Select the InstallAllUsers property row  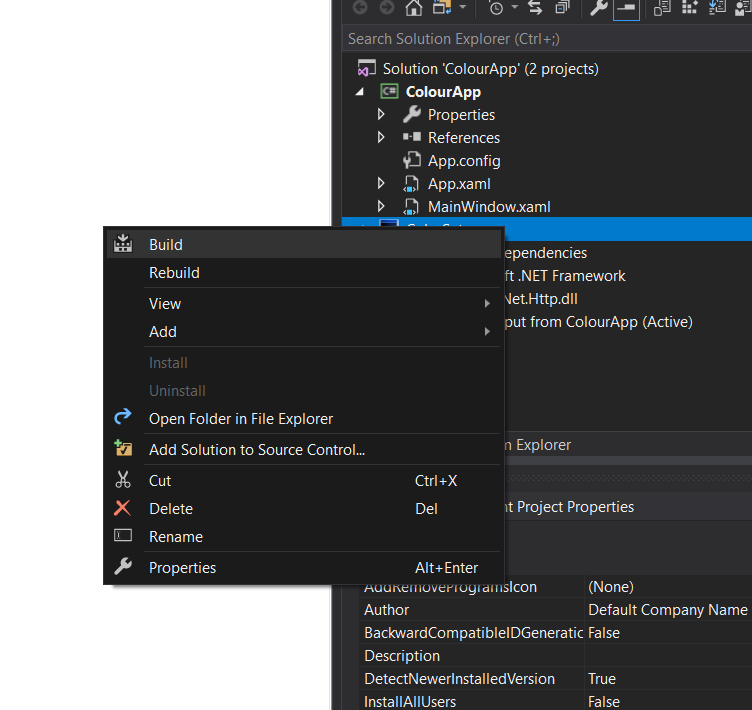coord(472,701)
